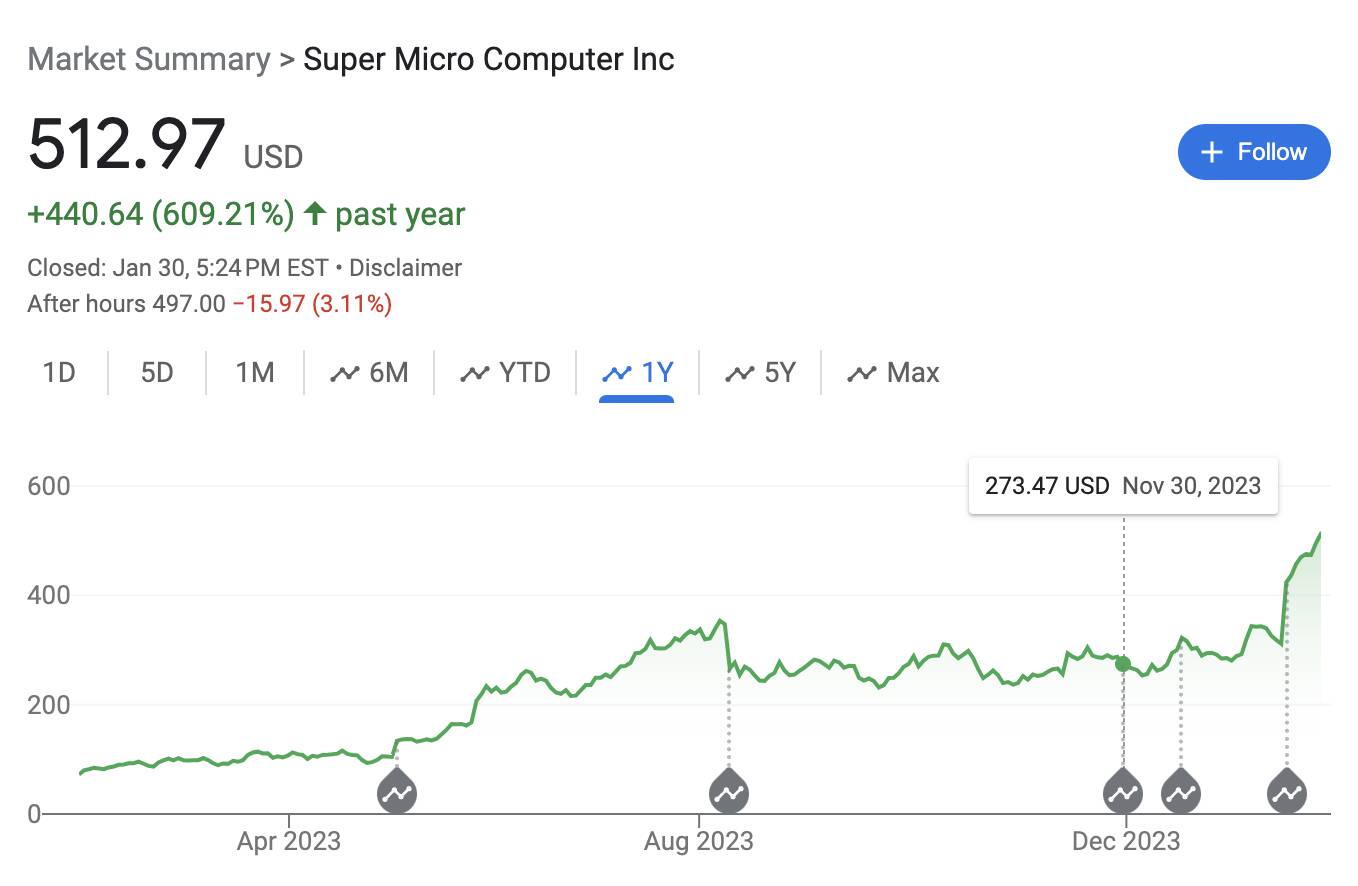The width and height of the screenshot is (1358, 886).
Task: Select the 1M time range tab
Action: coord(255,373)
